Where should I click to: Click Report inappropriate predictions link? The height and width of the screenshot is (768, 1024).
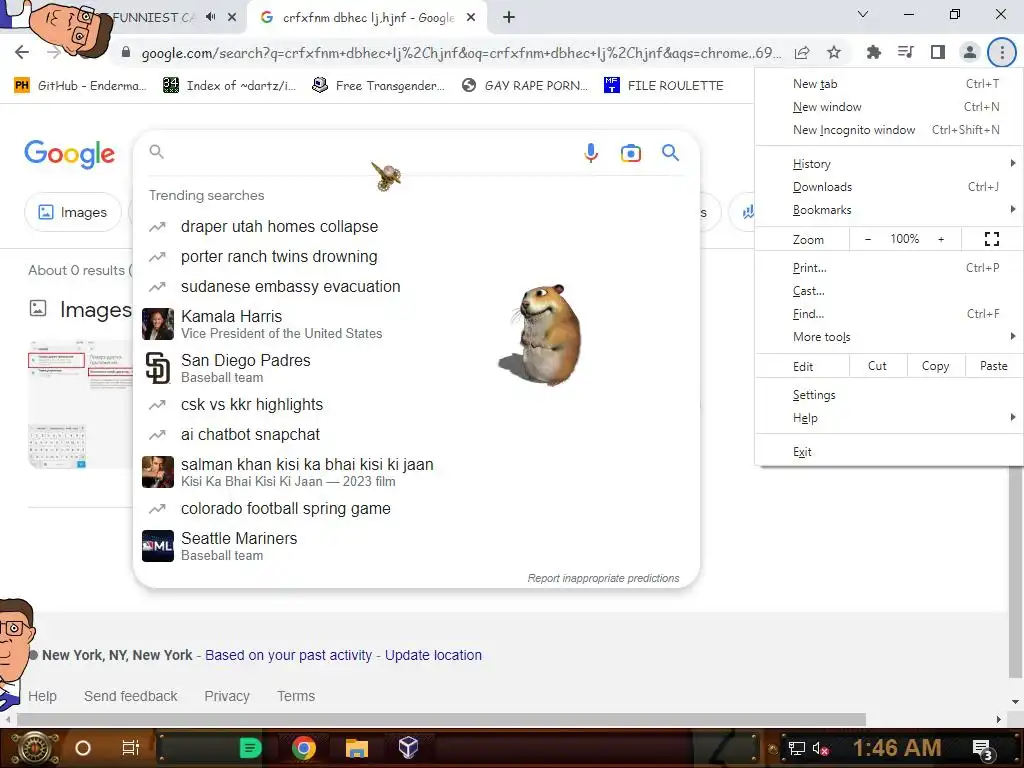(x=603, y=578)
